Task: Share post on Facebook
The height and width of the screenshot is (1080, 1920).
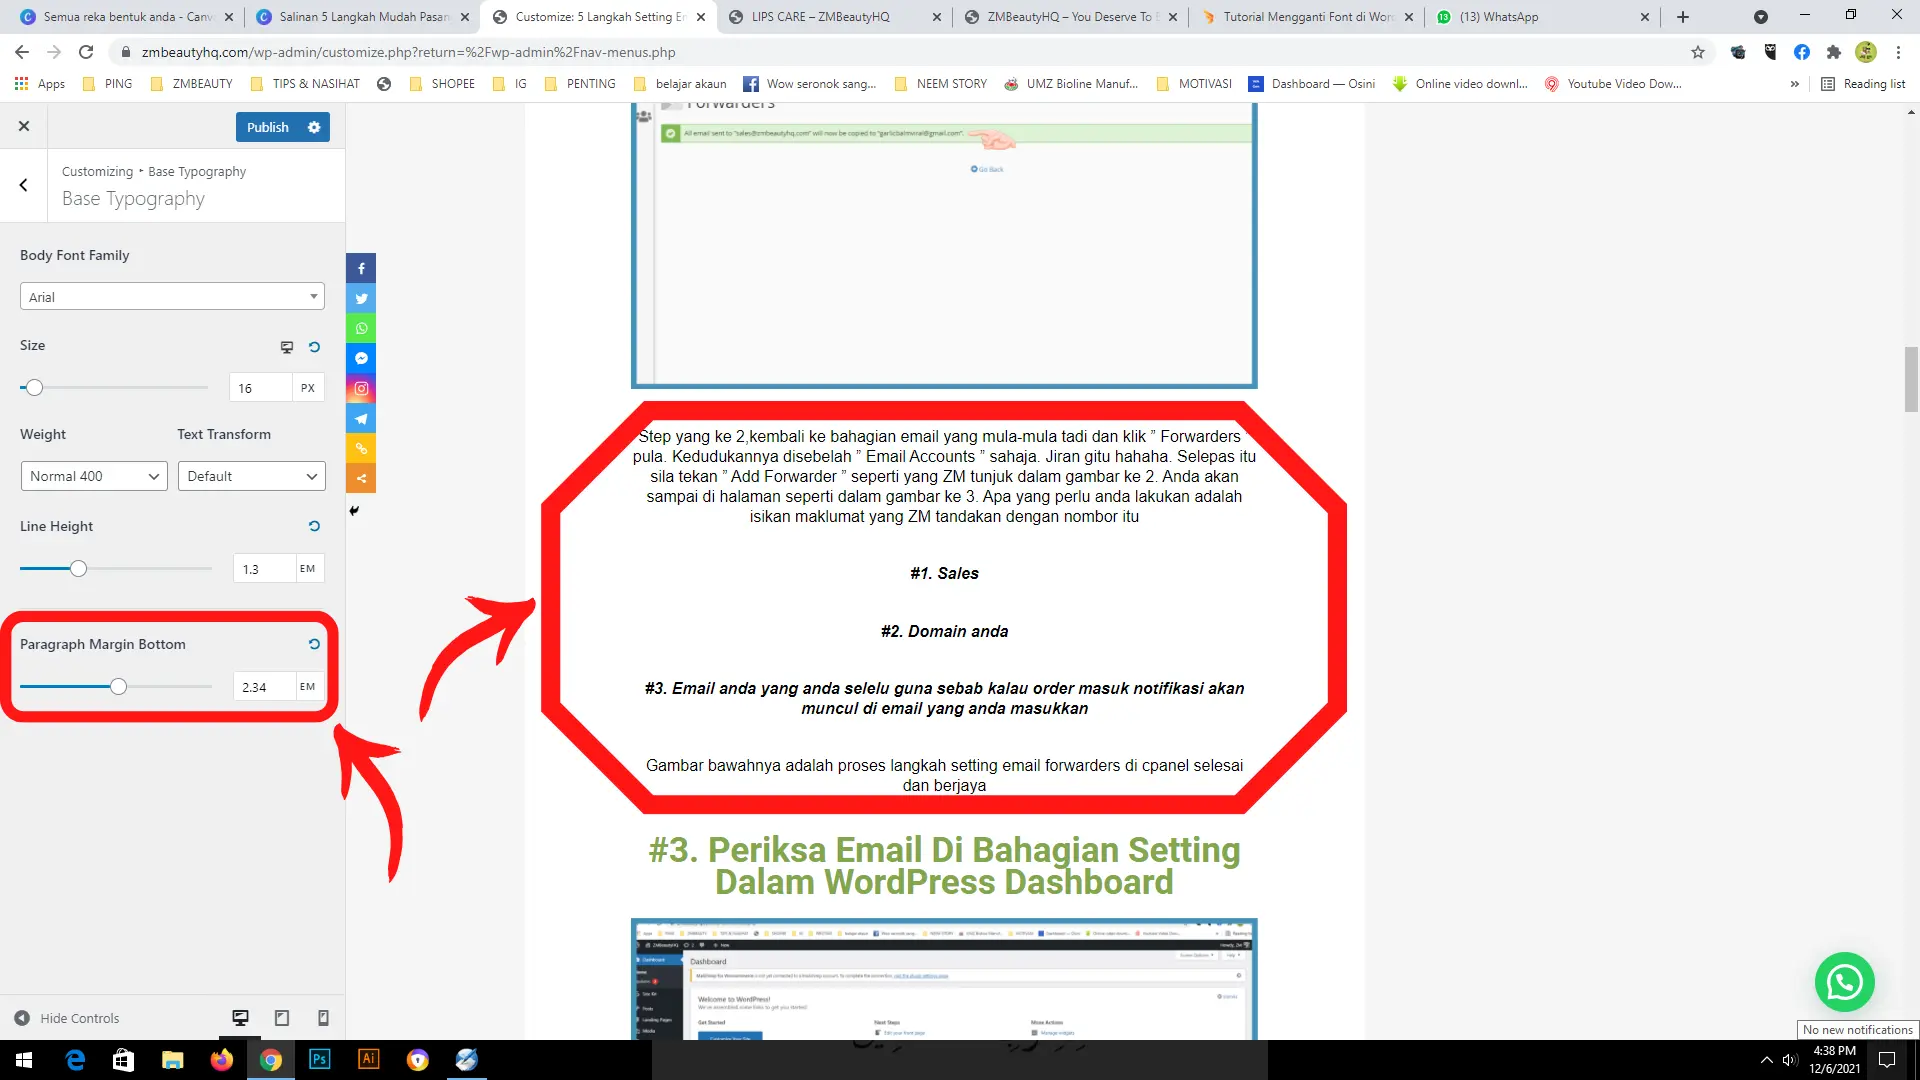Action: [361, 268]
